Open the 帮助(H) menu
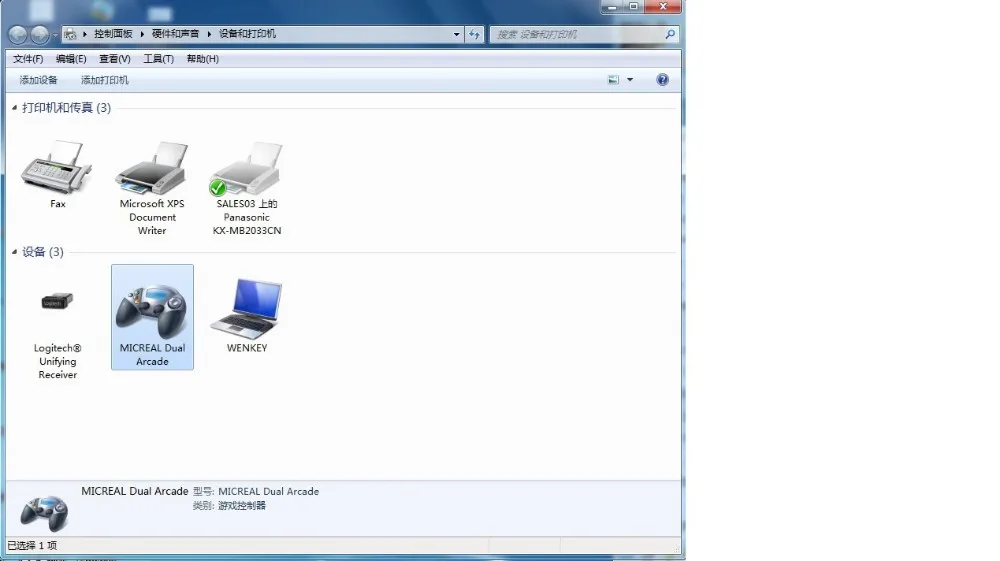 (x=202, y=59)
